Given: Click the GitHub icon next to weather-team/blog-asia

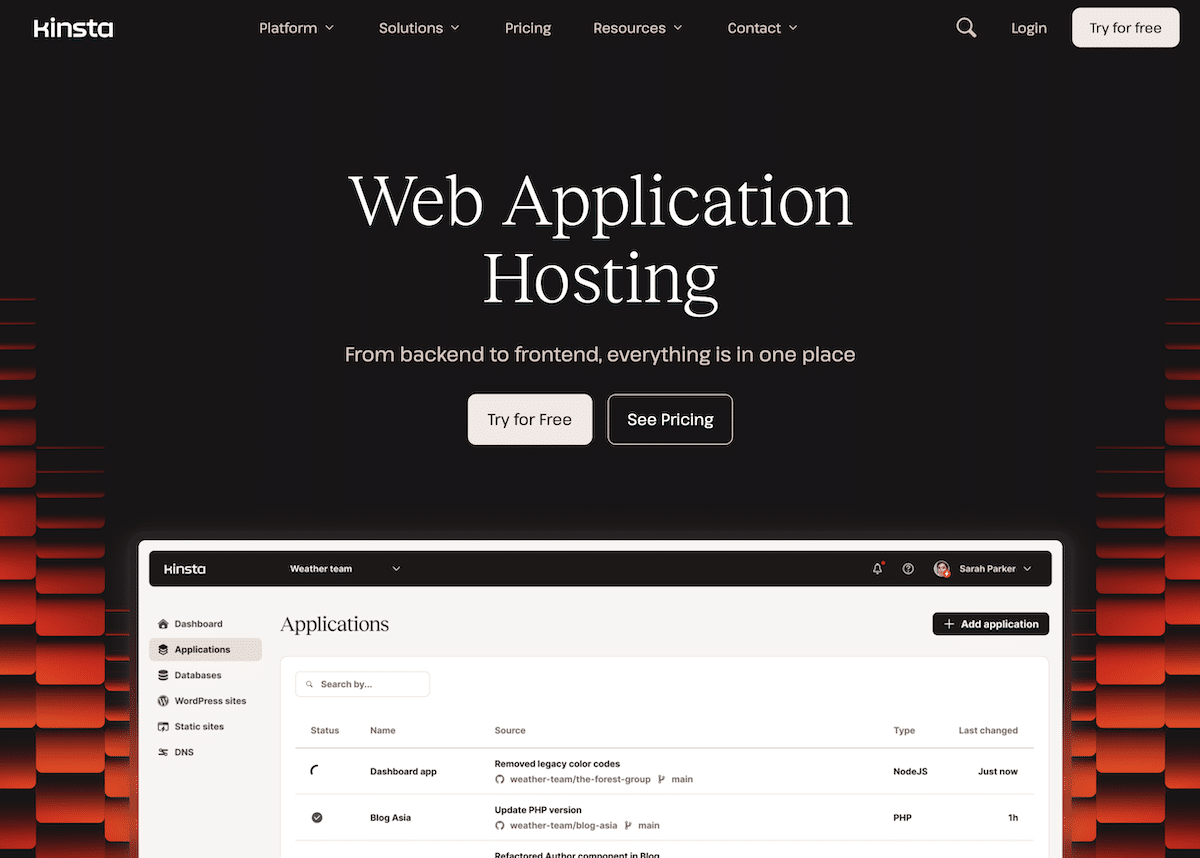Looking at the screenshot, I should (x=499, y=825).
